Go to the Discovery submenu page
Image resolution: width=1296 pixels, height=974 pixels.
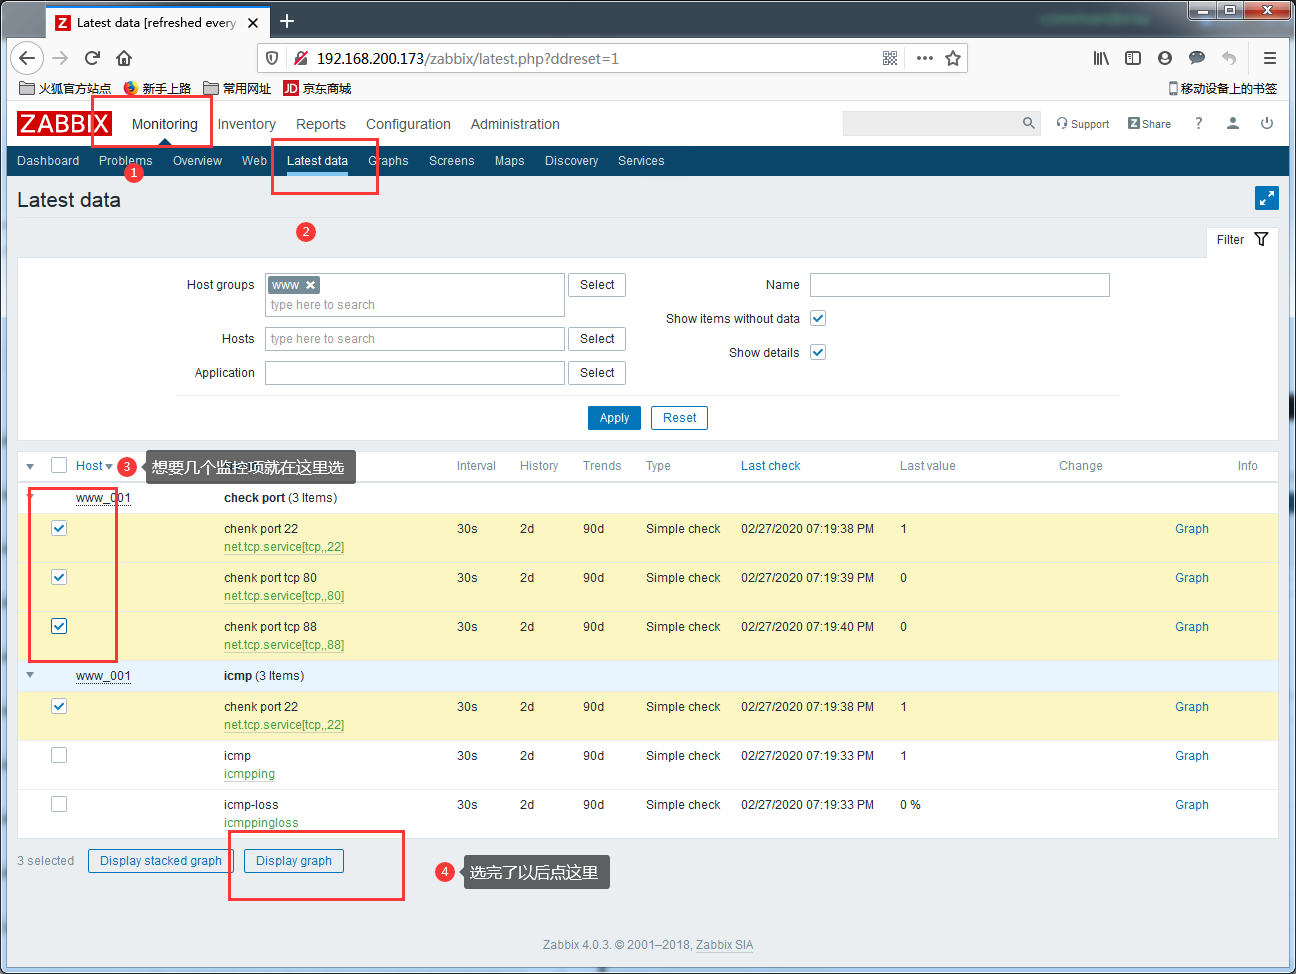[571, 161]
